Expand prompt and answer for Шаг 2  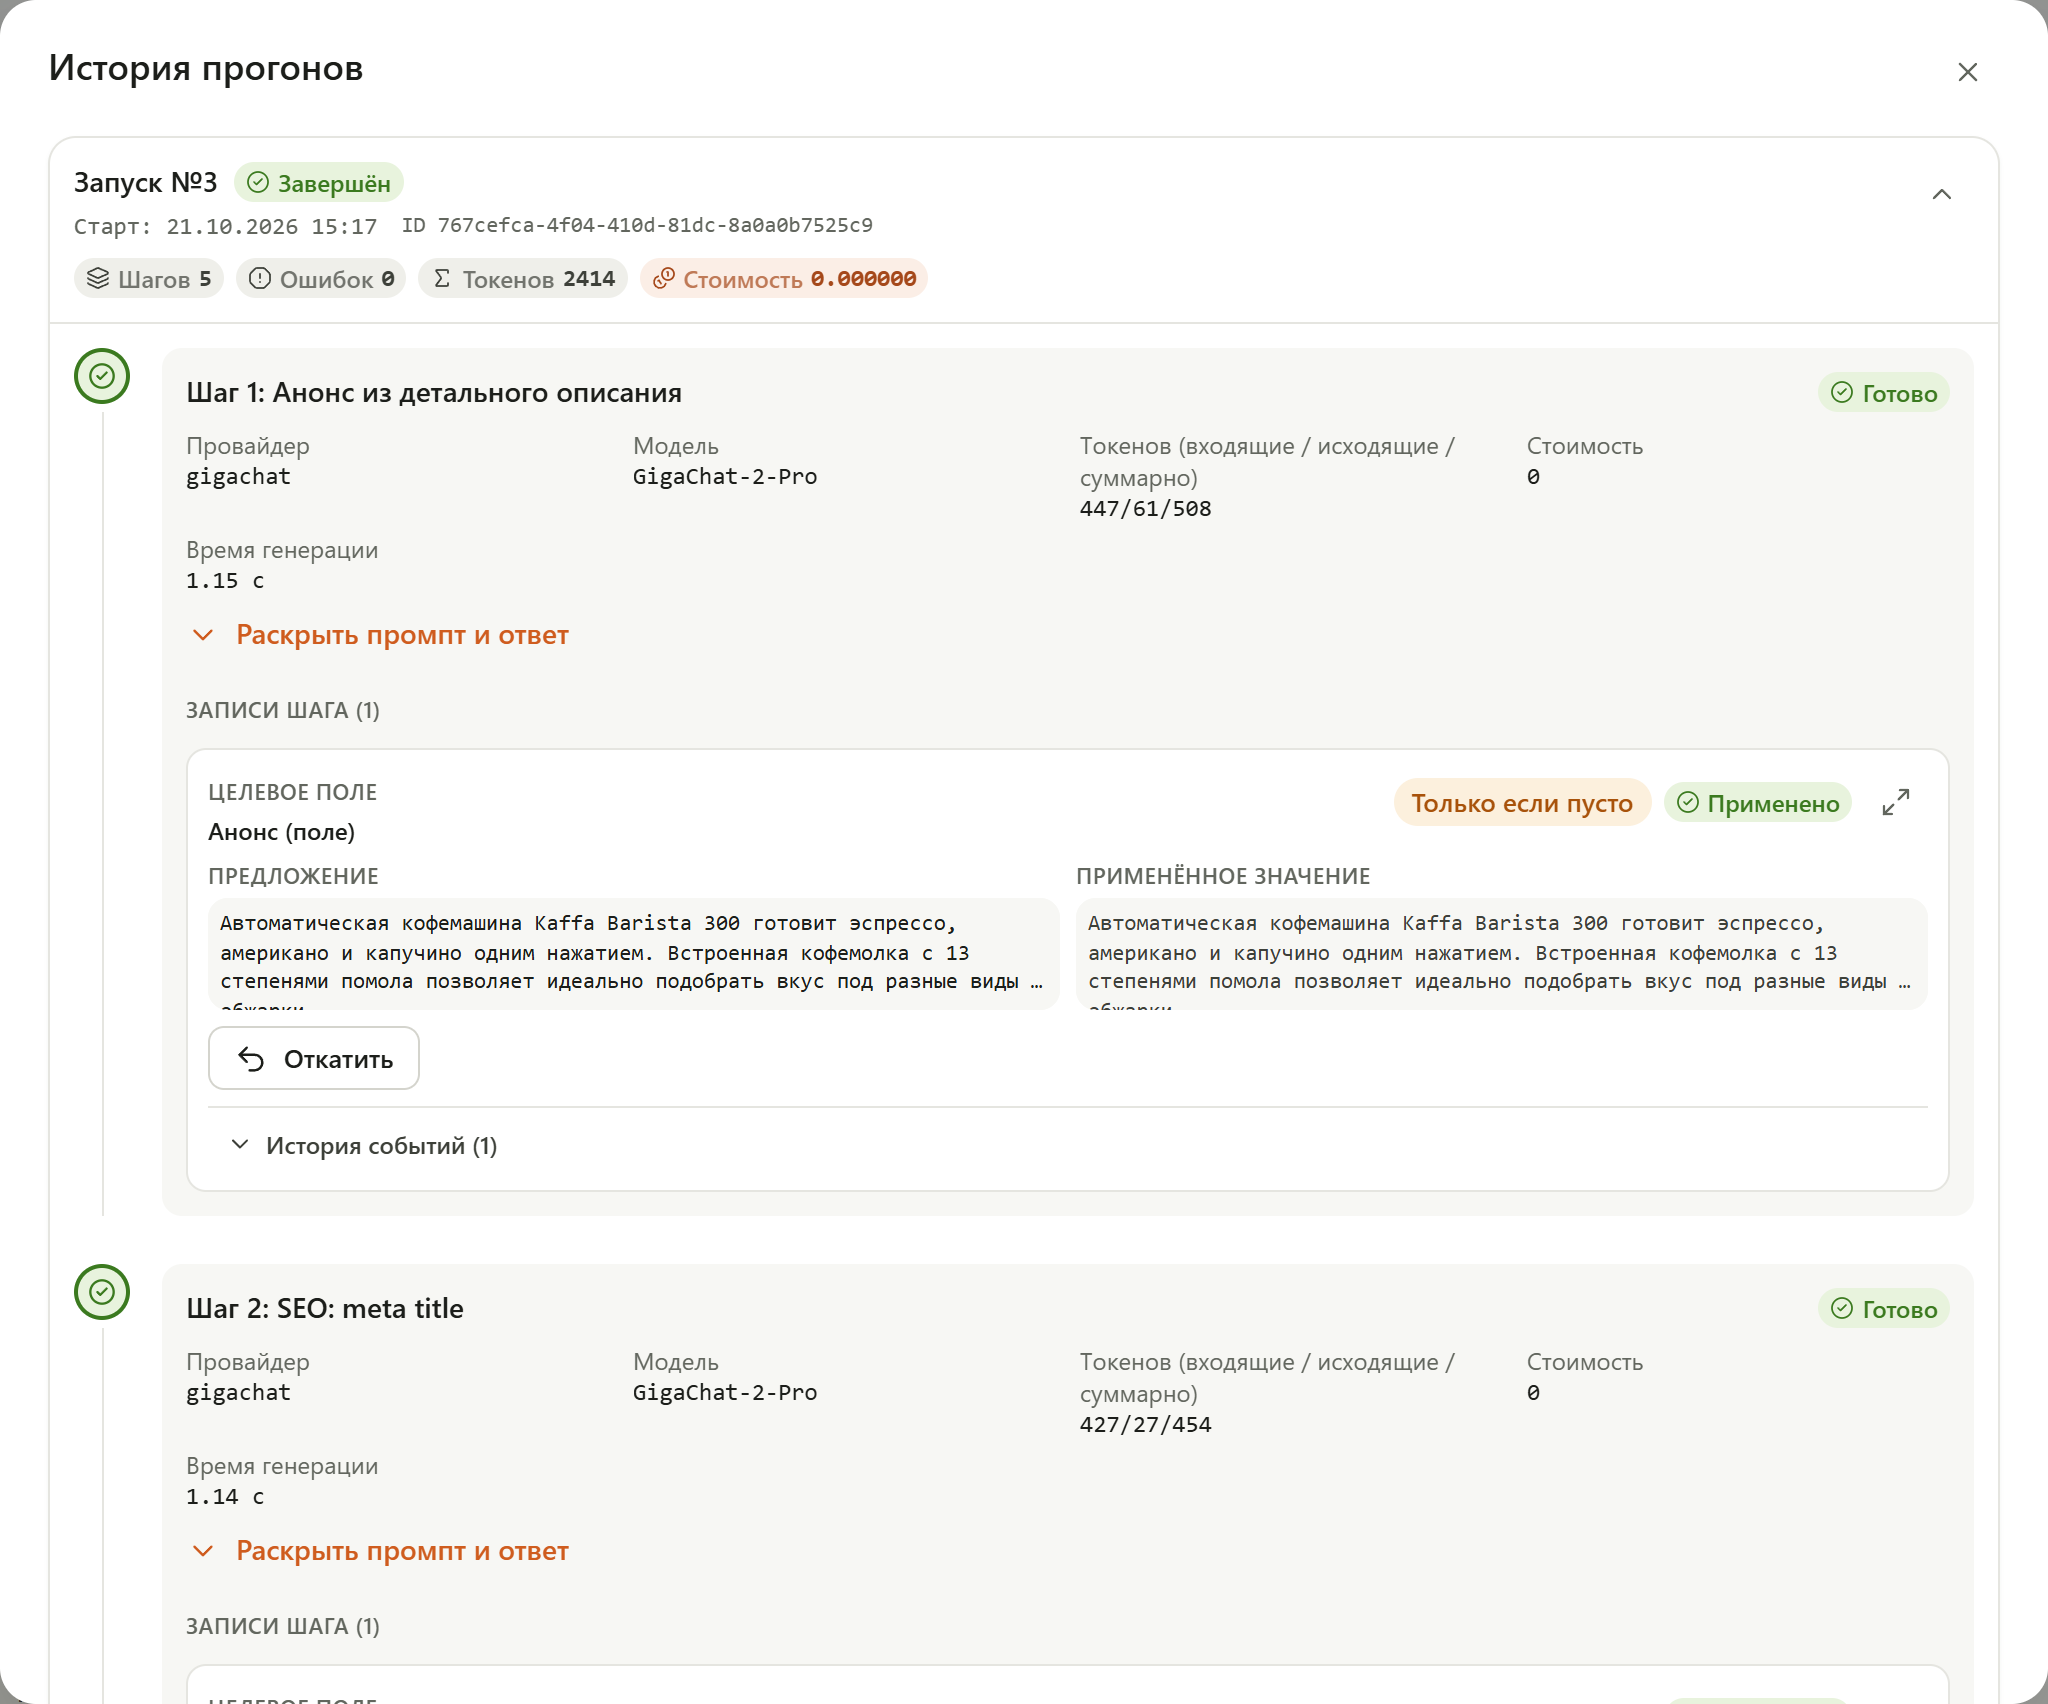tap(379, 1551)
